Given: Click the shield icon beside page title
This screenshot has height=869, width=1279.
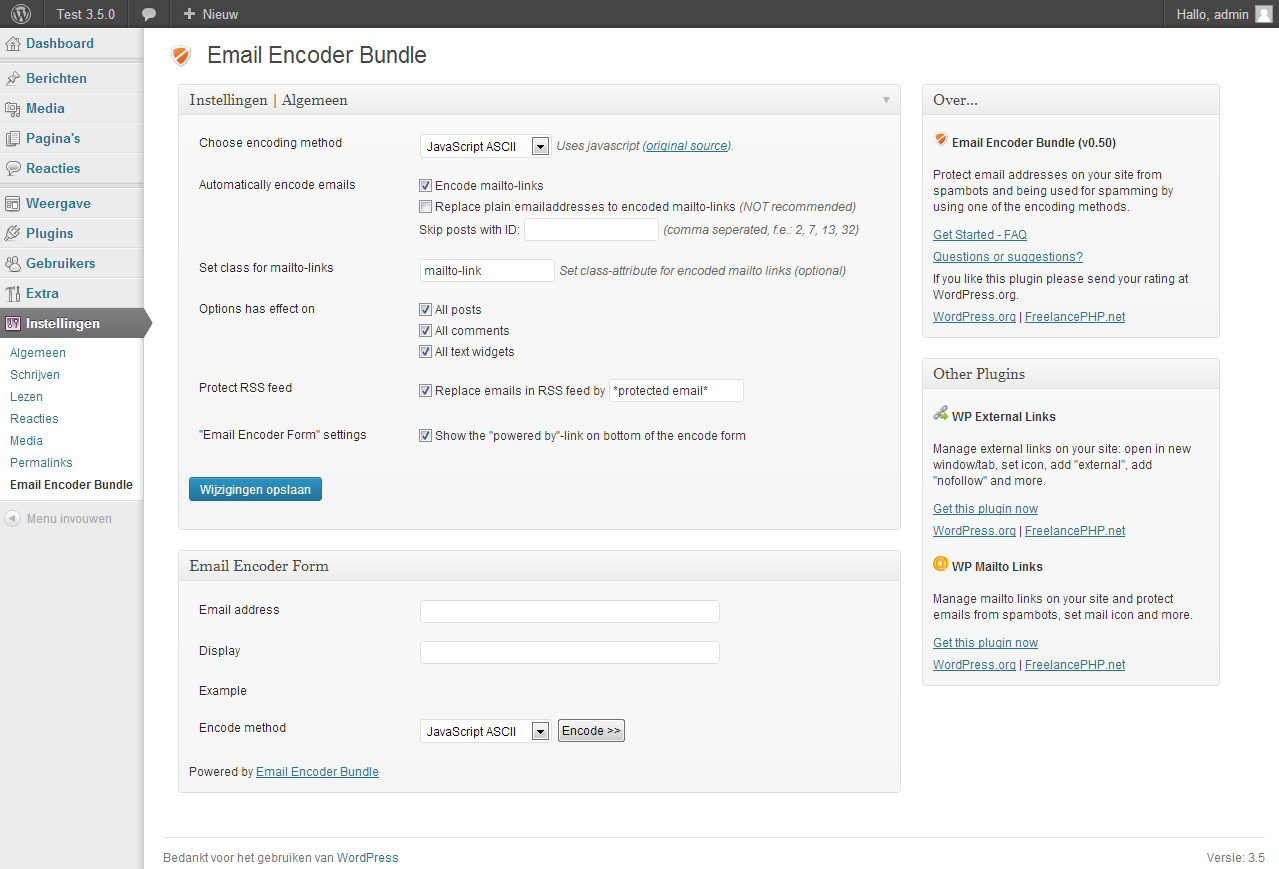Looking at the screenshot, I should tap(181, 56).
